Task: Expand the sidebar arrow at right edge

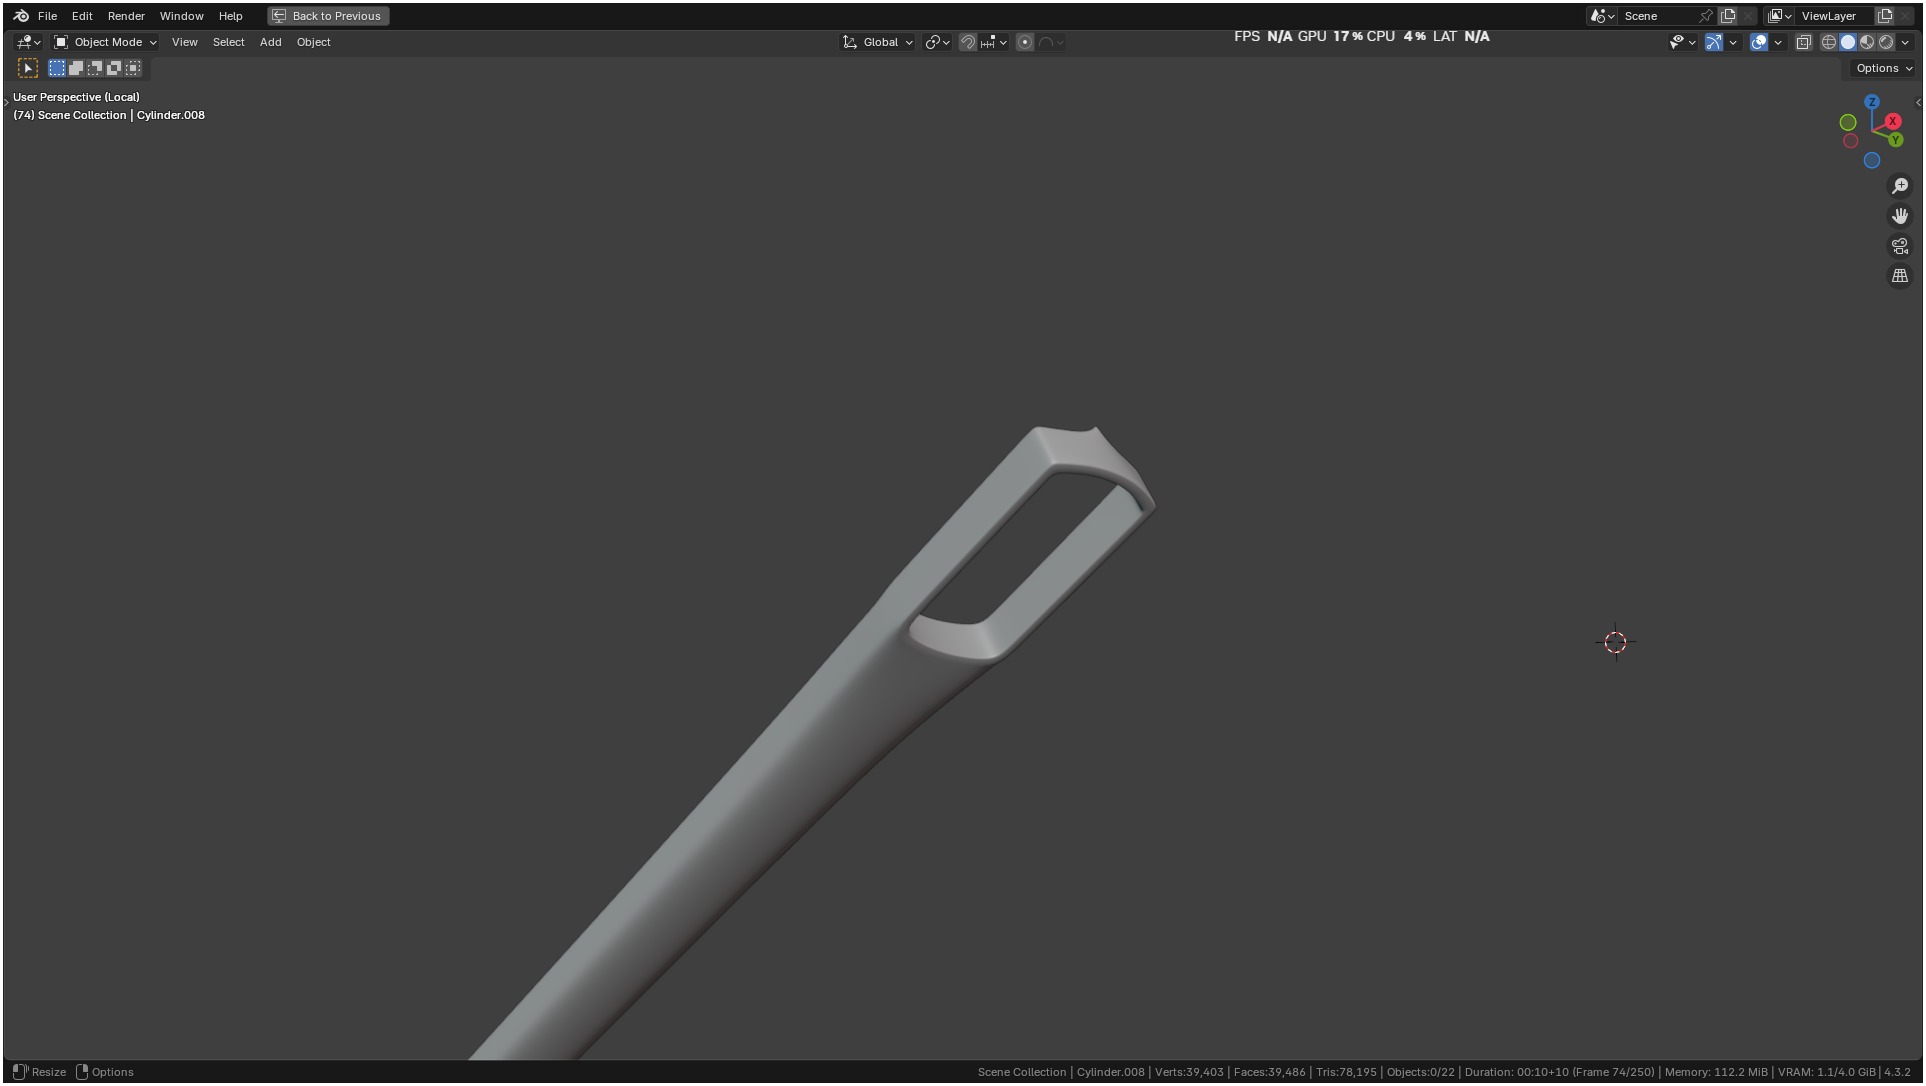Action: (x=1917, y=102)
